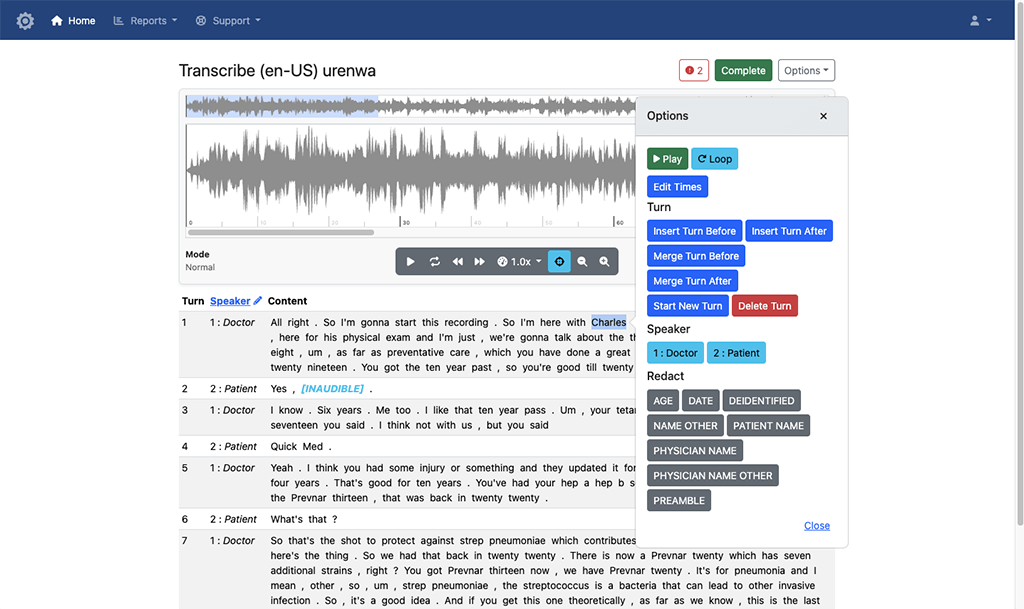
Task: Open the Support menu
Action: click(228, 20)
